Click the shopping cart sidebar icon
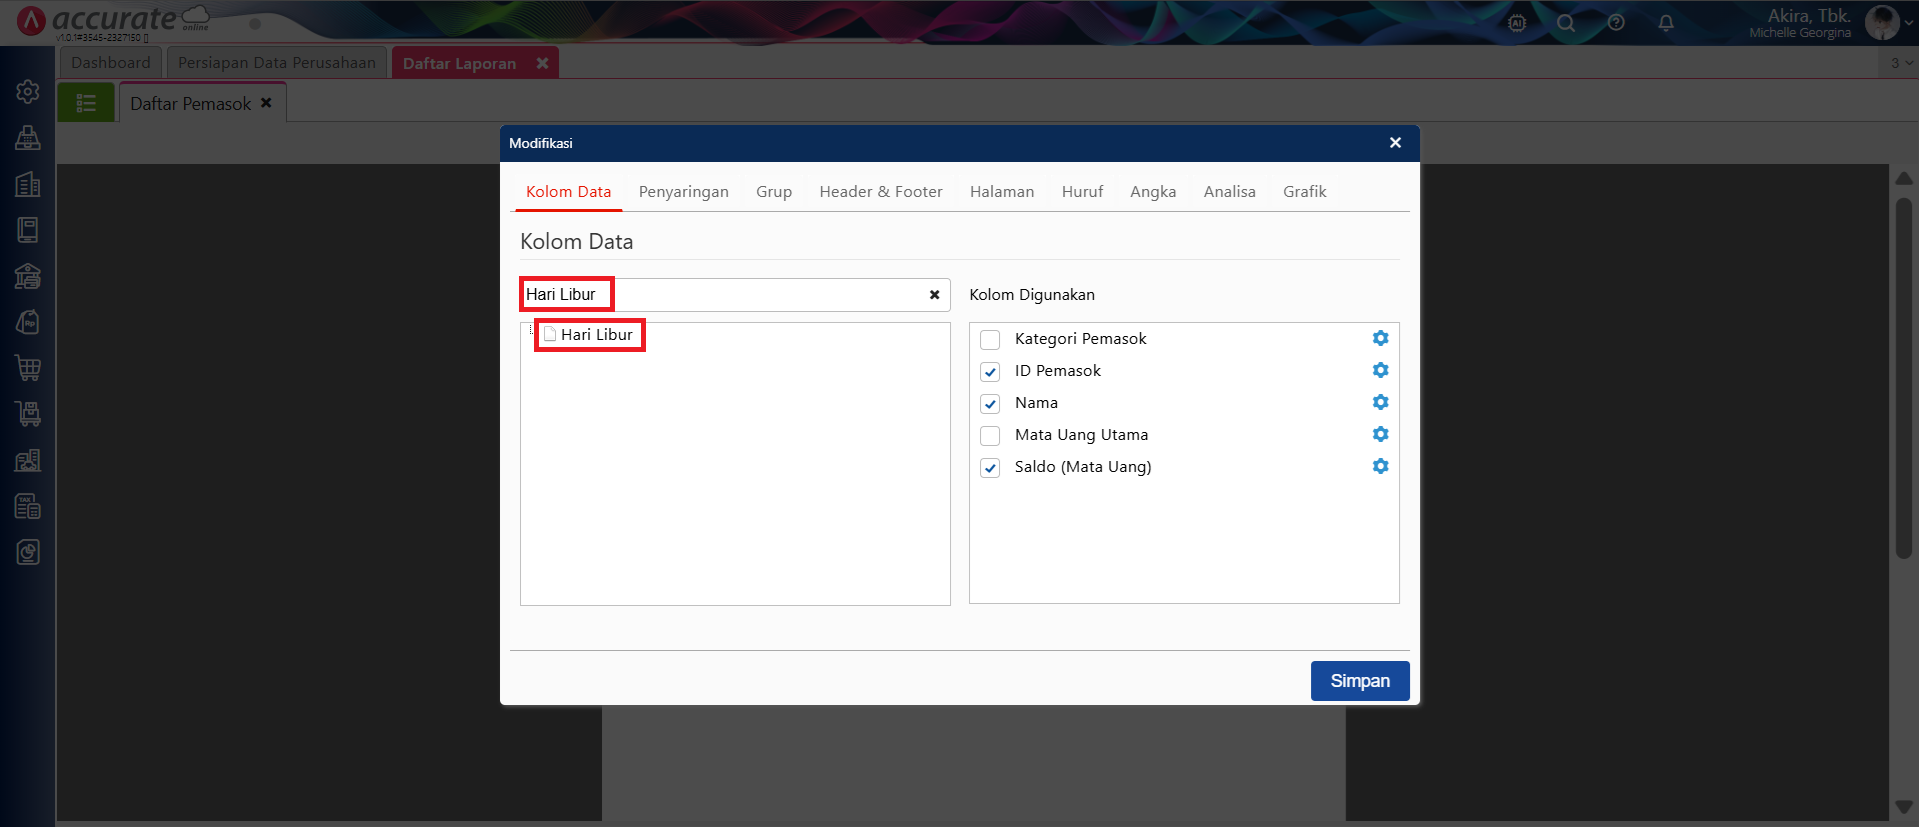This screenshot has width=1919, height=827. [28, 368]
